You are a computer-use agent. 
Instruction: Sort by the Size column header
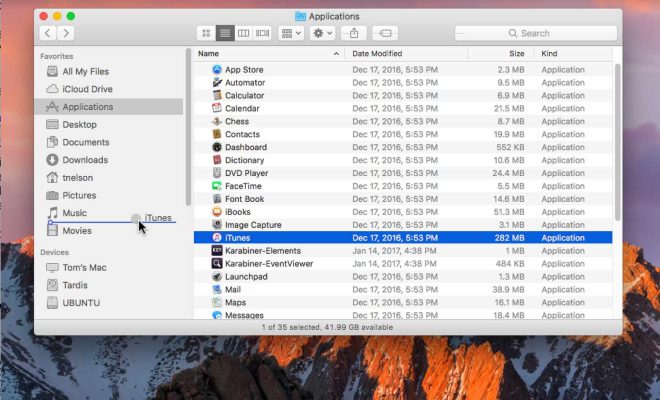pyautogui.click(x=500, y=53)
